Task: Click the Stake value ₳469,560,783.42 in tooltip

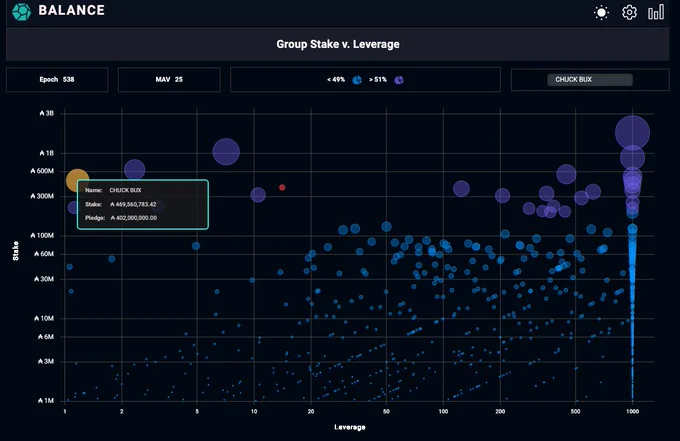Action: click(133, 204)
